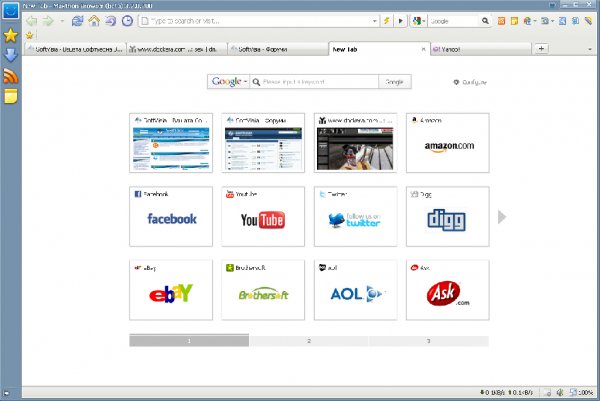Open the eBay quick access tile

coord(171,290)
